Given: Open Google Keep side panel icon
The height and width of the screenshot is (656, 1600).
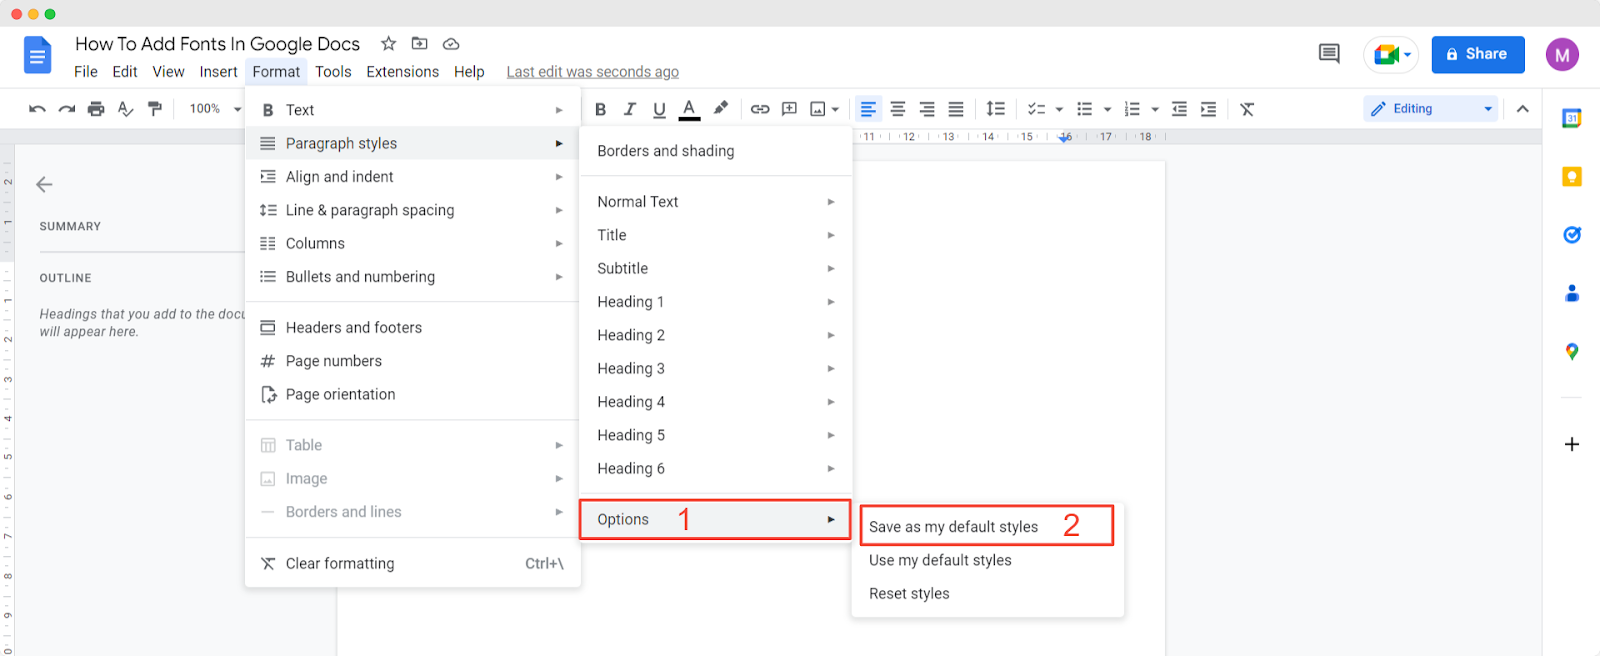Looking at the screenshot, I should click(x=1571, y=177).
